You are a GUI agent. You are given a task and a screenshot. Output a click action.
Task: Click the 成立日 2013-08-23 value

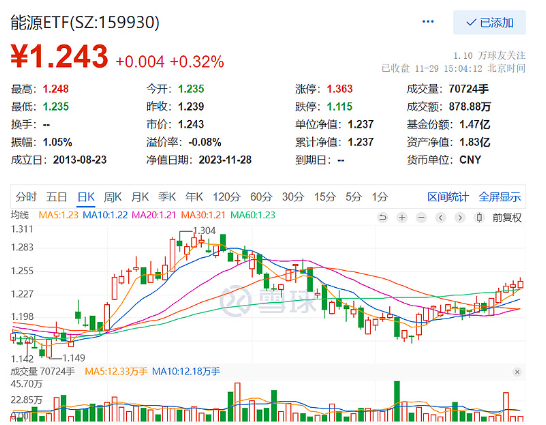(x=80, y=160)
